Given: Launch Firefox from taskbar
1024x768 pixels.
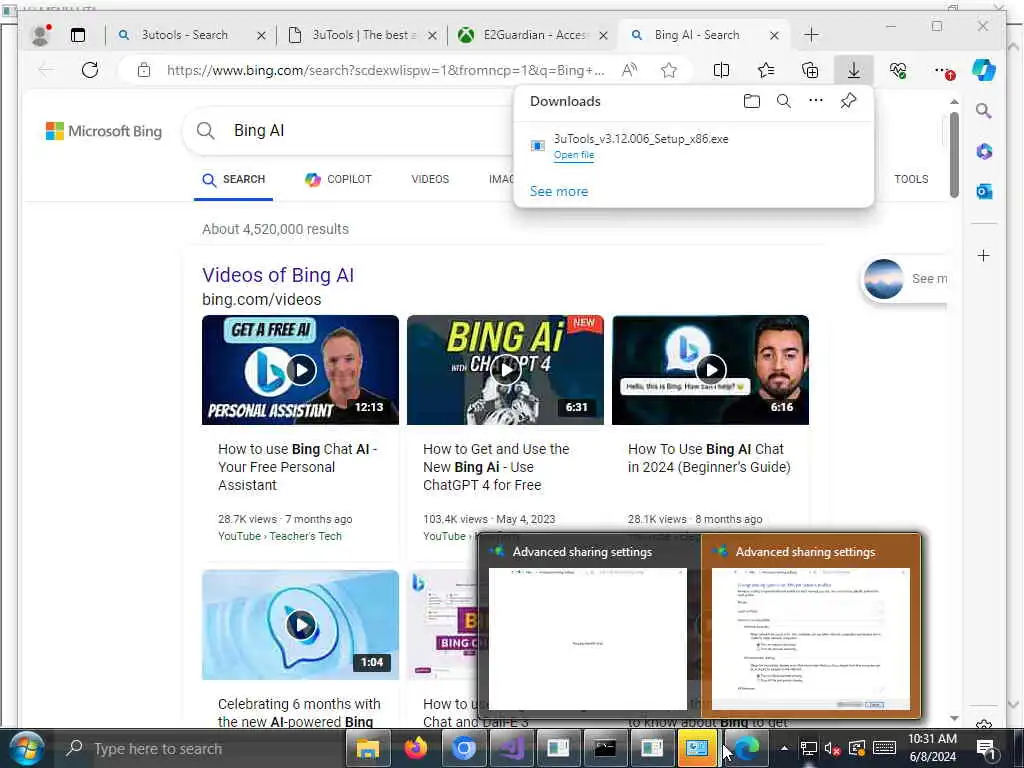Looking at the screenshot, I should coord(415,748).
